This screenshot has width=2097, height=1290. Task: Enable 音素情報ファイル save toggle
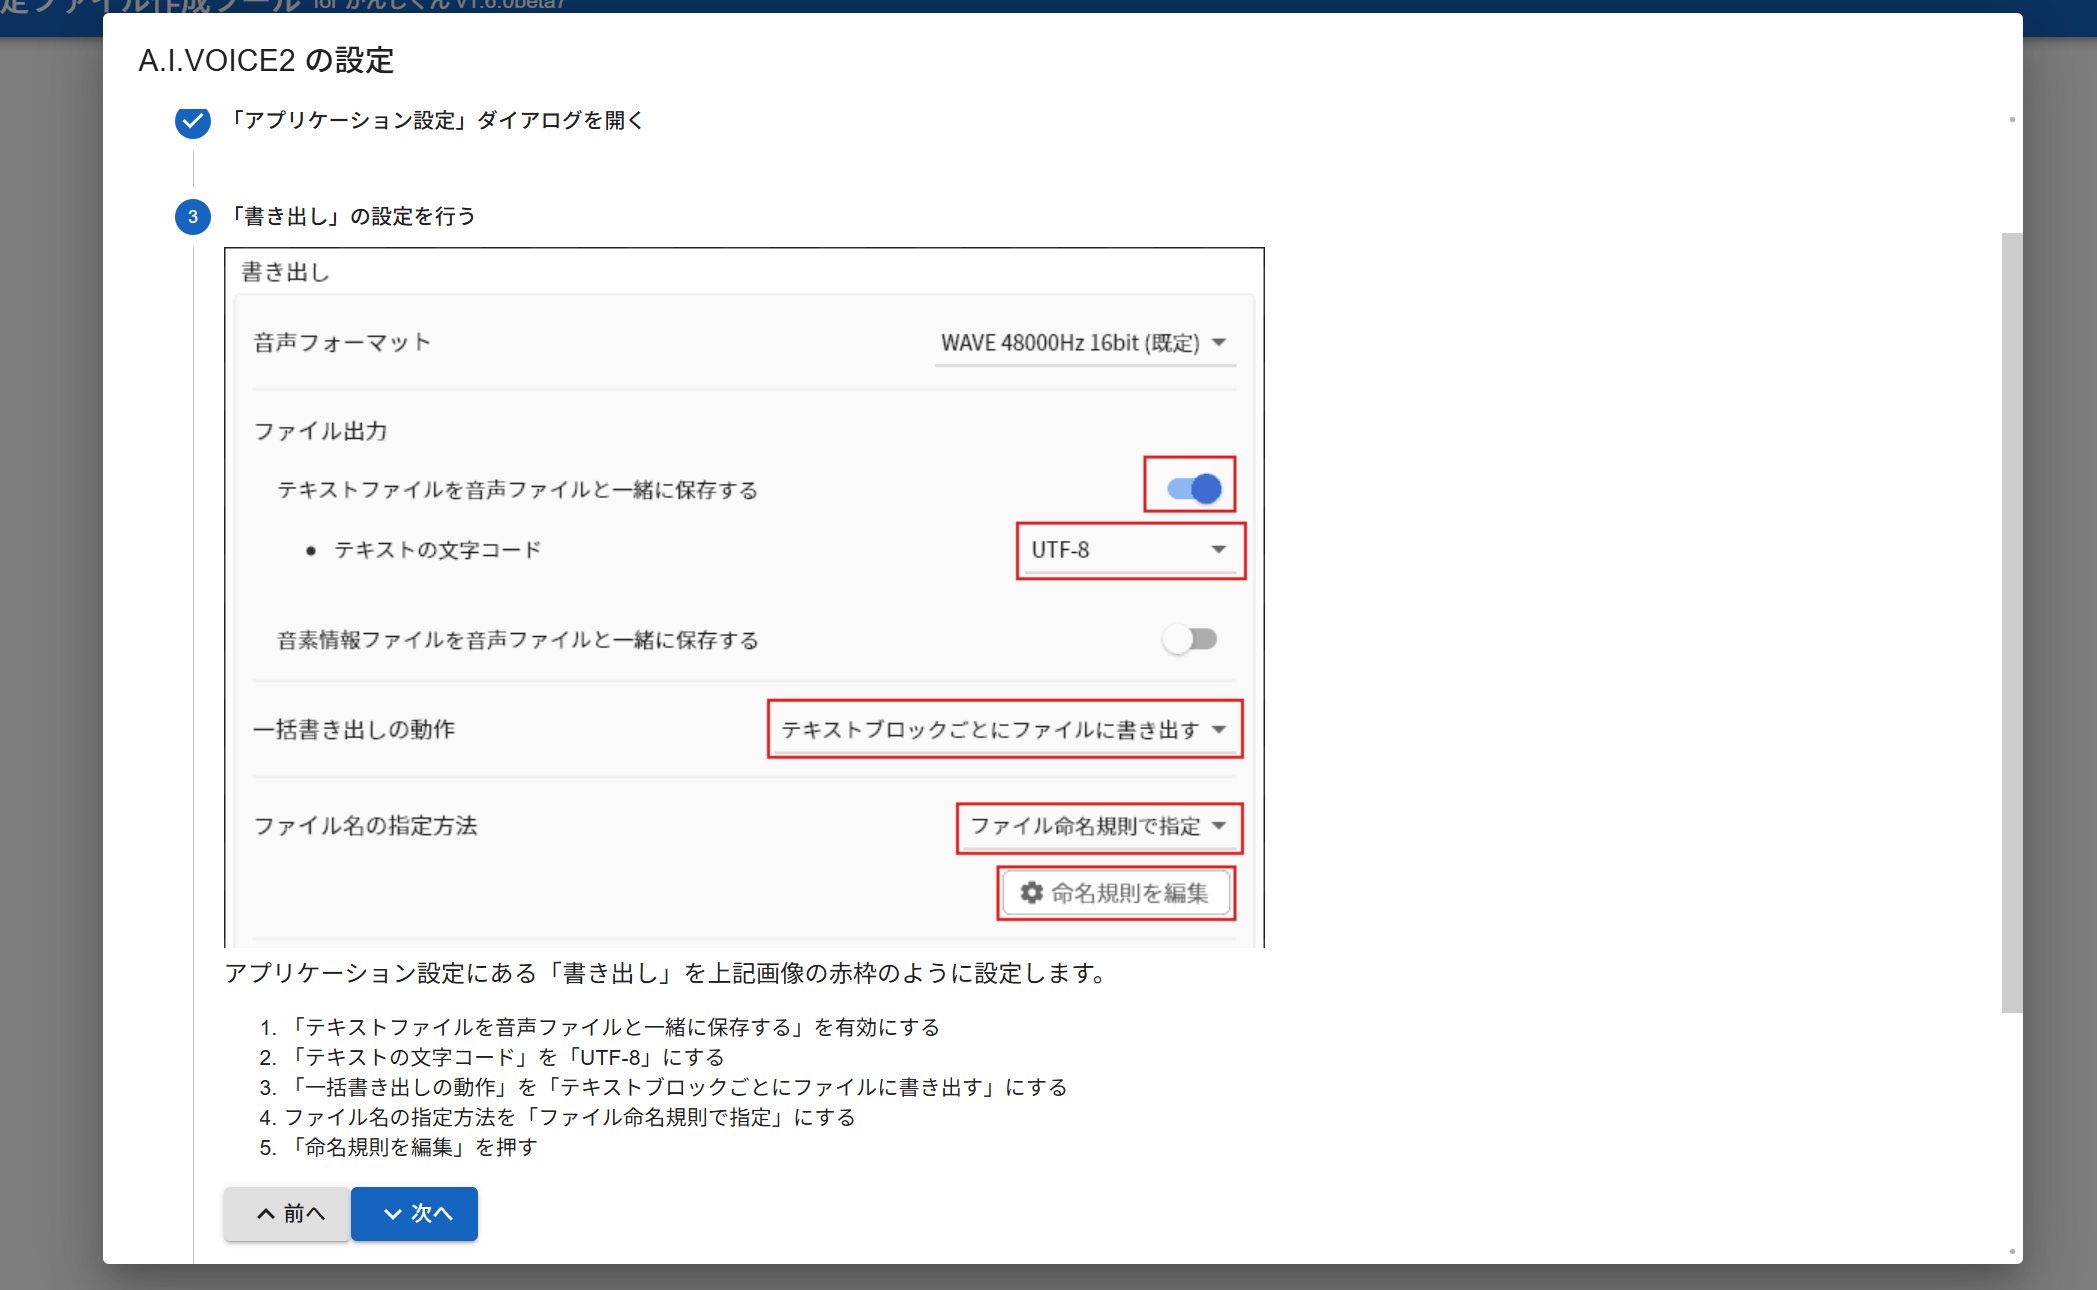(1190, 639)
